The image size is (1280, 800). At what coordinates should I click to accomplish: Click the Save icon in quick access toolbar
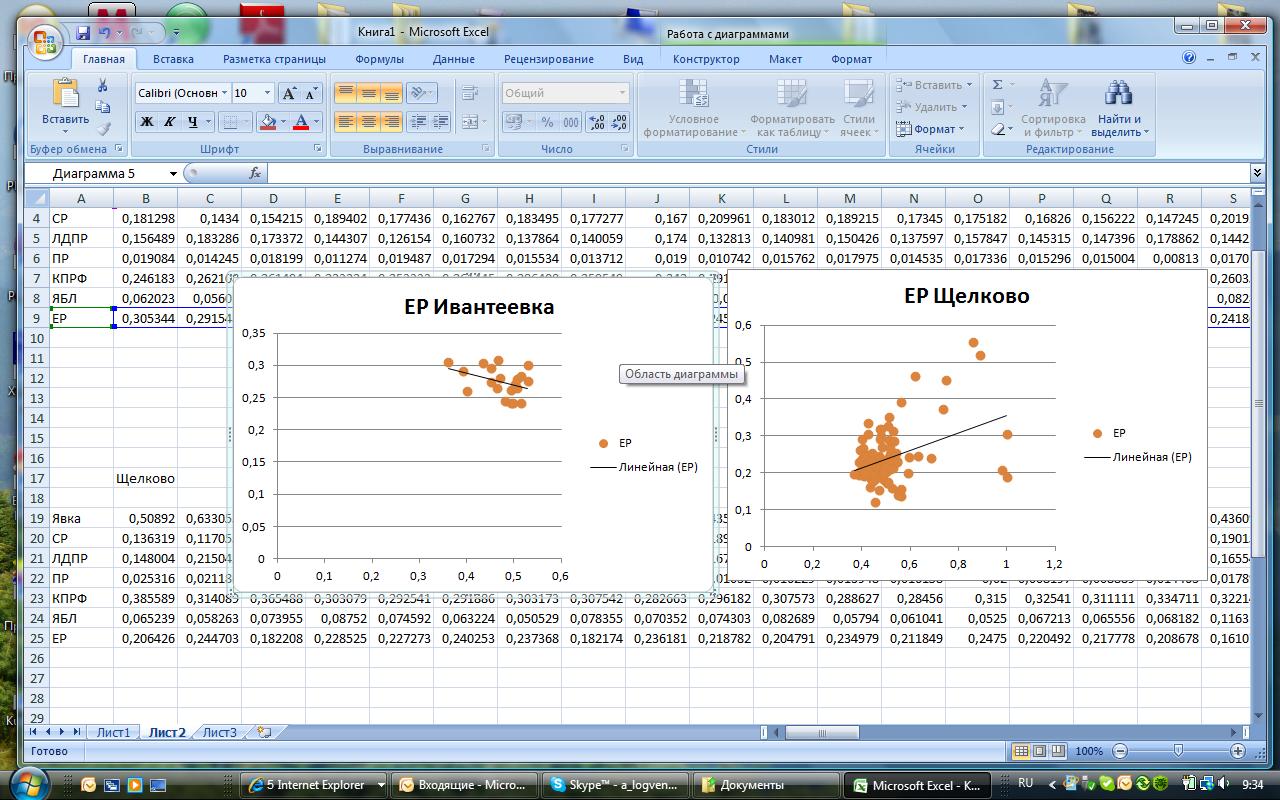84,32
